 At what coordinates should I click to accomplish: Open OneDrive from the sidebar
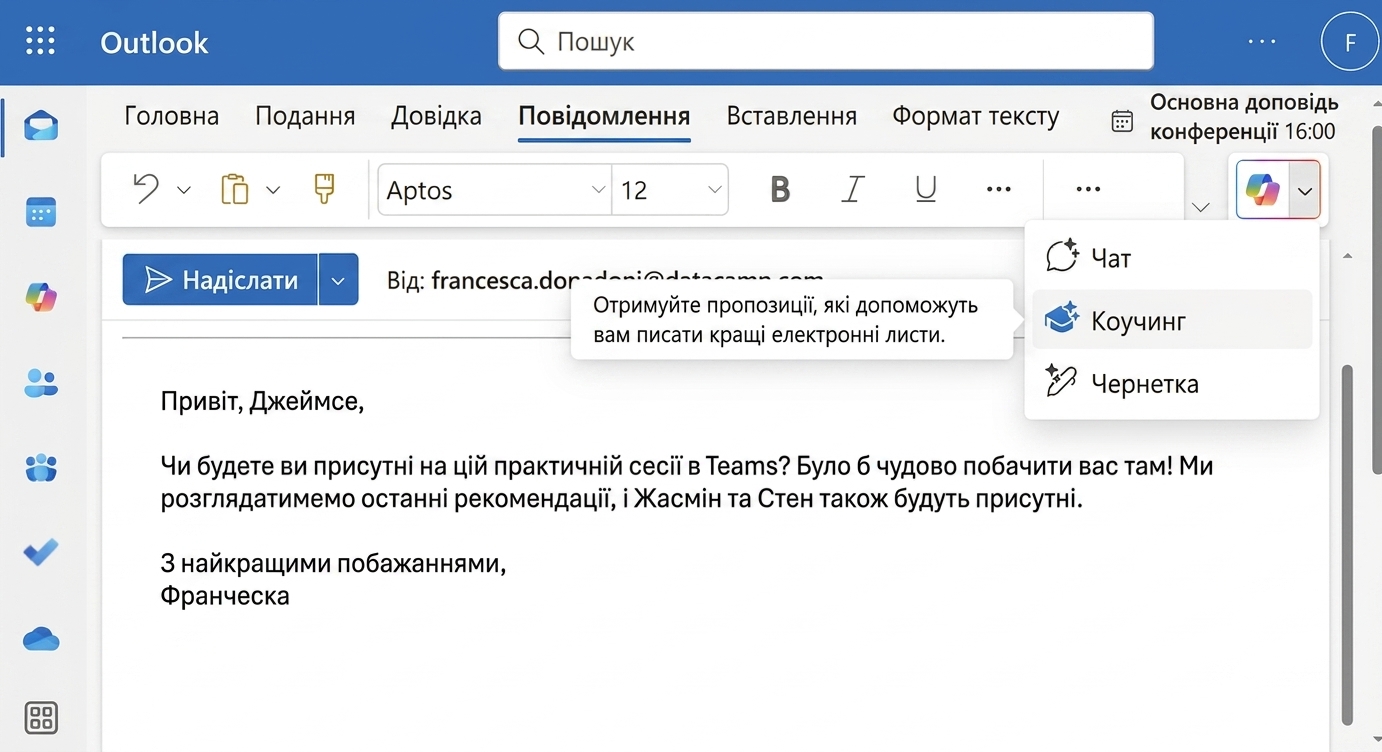[x=41, y=639]
